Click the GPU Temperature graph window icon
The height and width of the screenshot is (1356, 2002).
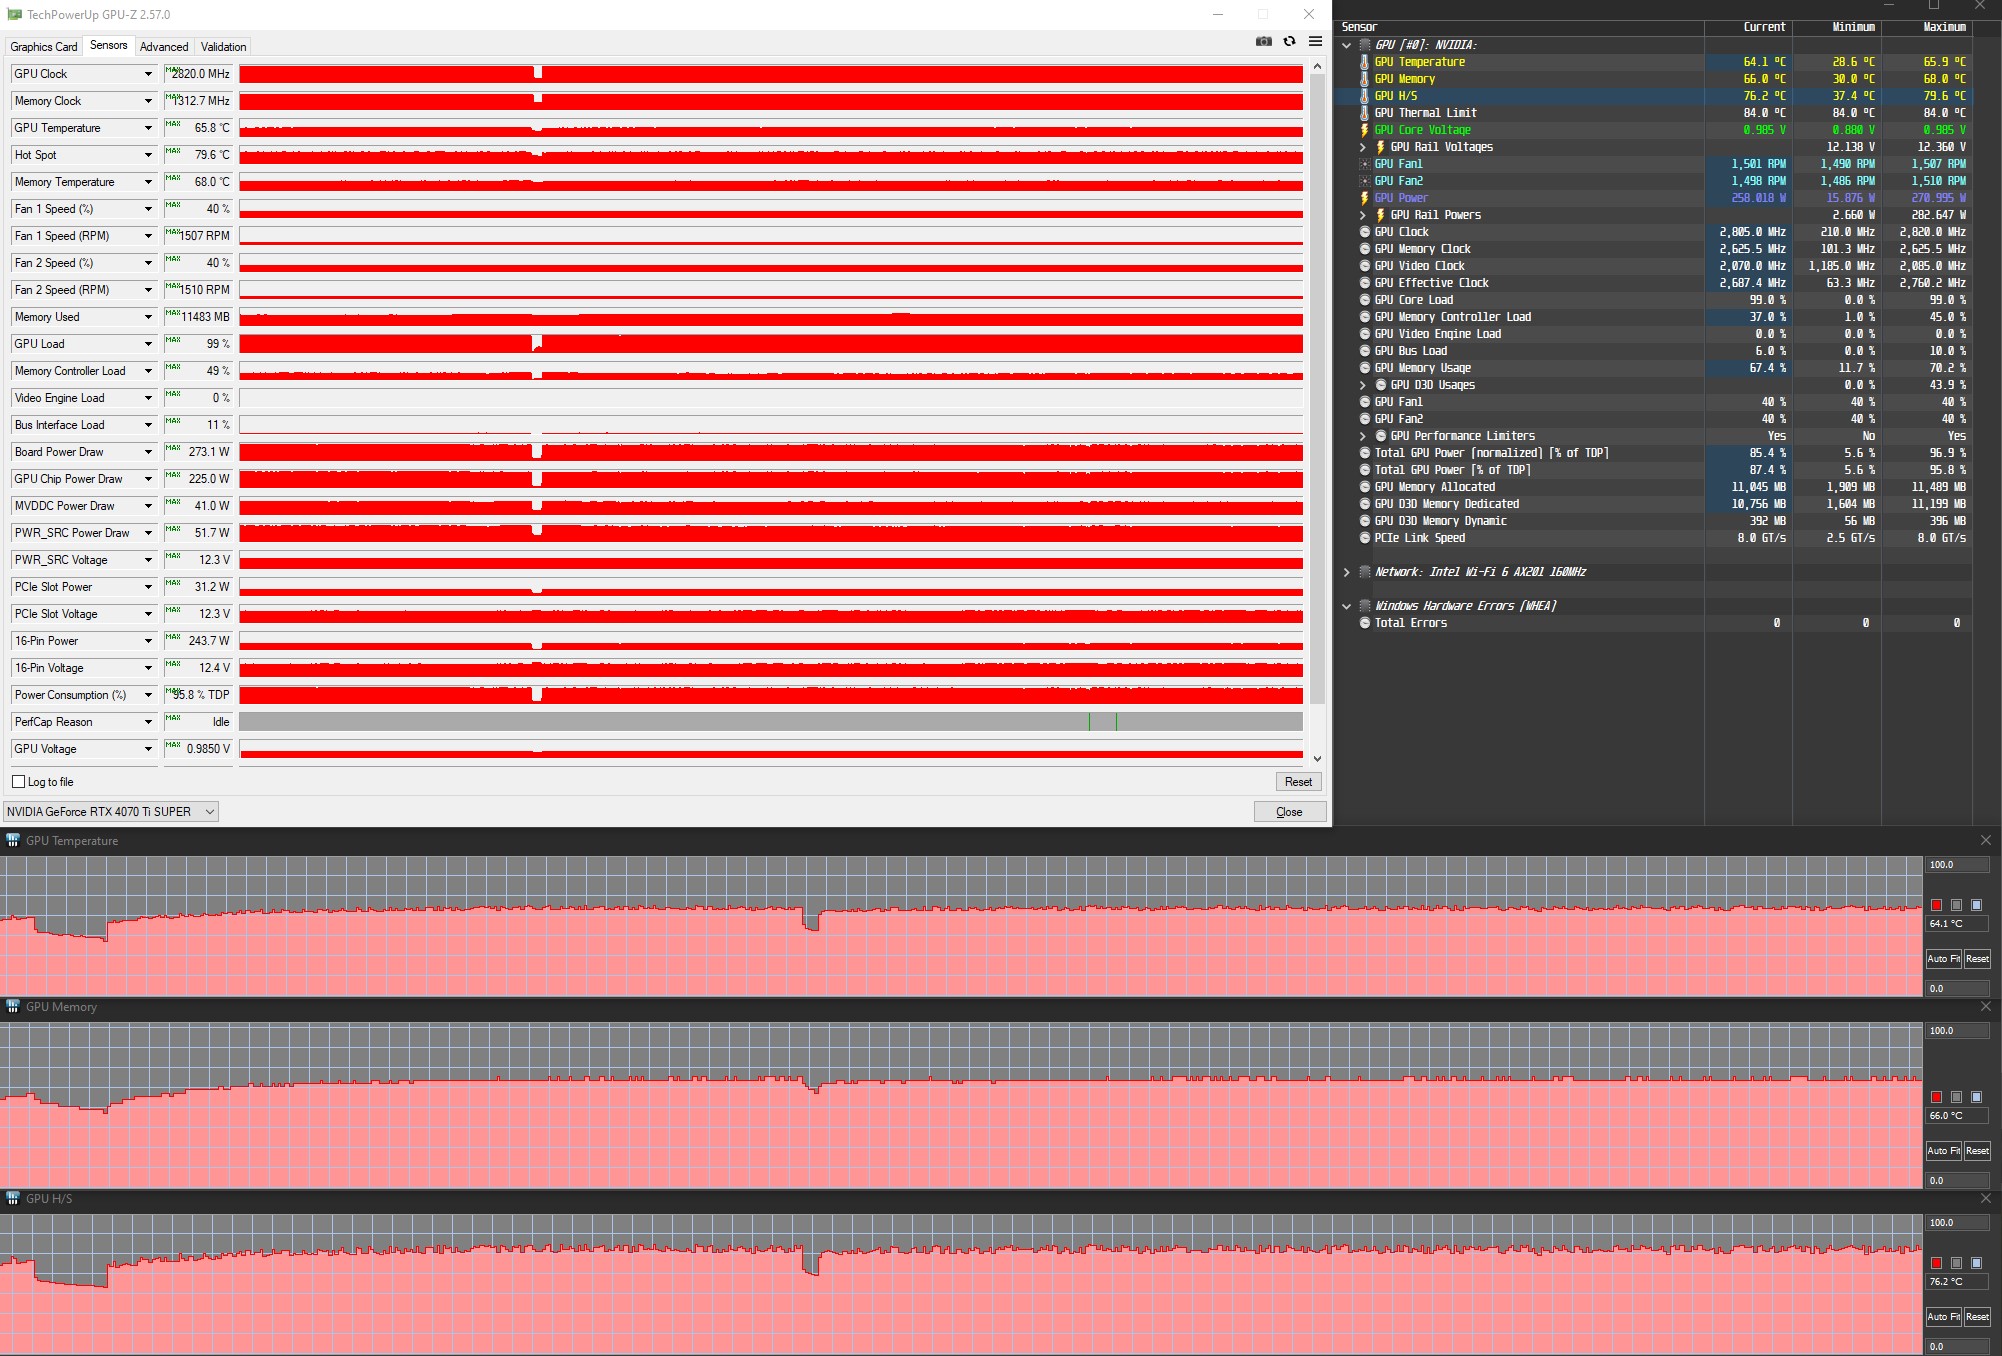(13, 841)
